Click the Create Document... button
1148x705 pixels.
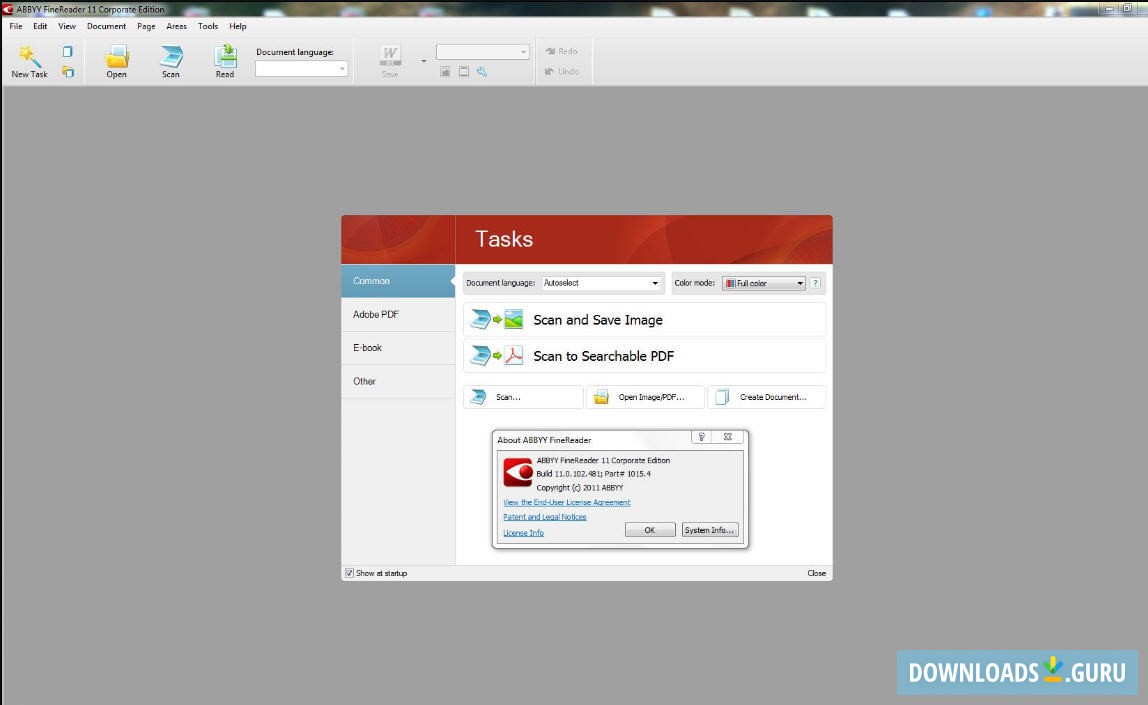[x=767, y=397]
